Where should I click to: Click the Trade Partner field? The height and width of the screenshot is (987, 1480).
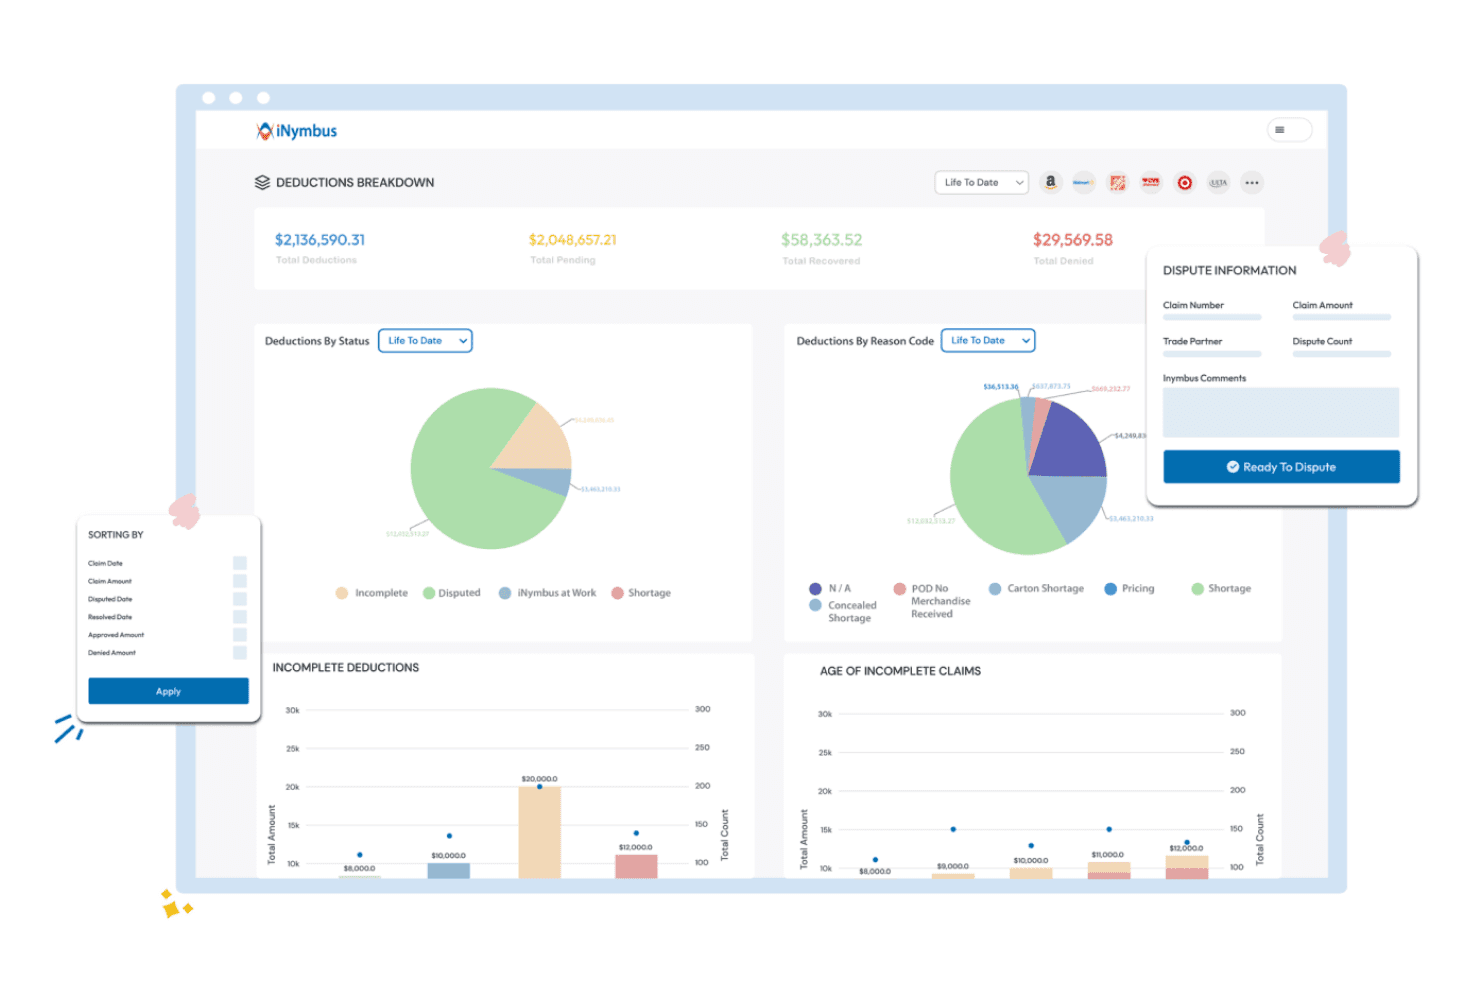pos(1212,353)
